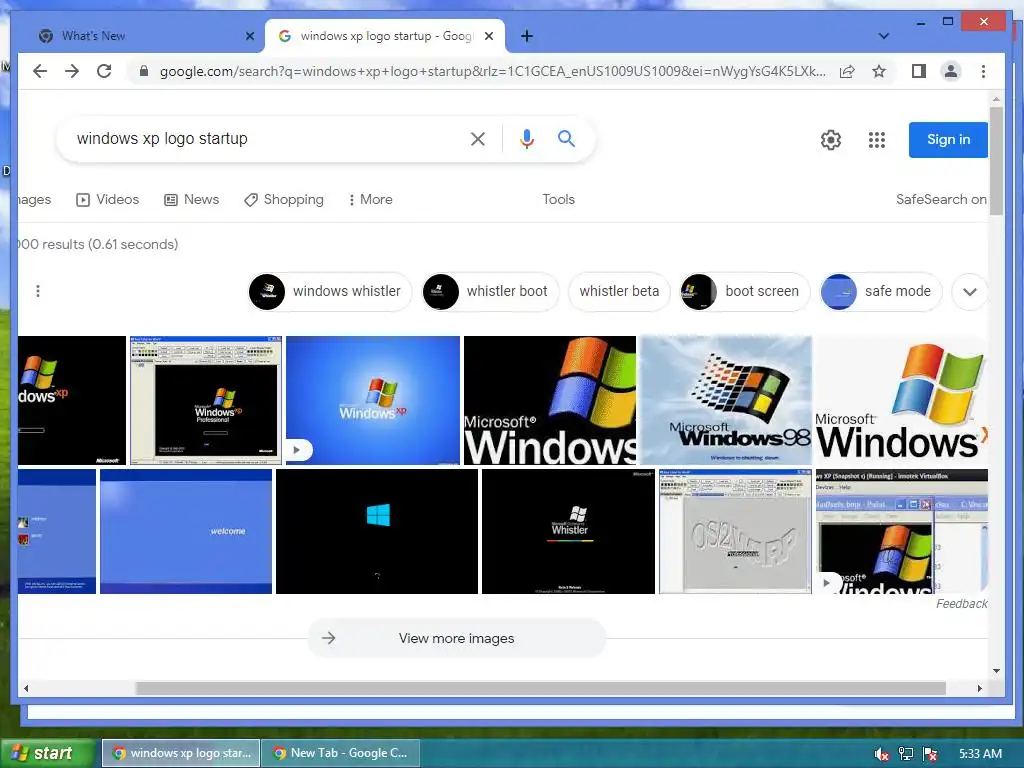Click the 5:33 AM clock
This screenshot has width=1024, height=768.
pos(980,754)
